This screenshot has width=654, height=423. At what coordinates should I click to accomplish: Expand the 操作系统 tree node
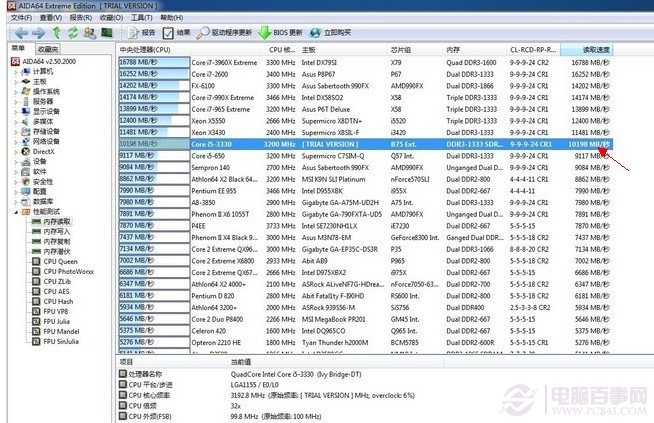(x=16, y=92)
